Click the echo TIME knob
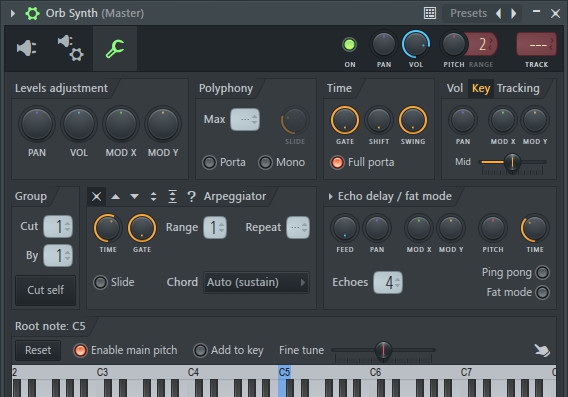This screenshot has height=397, width=568. point(535,228)
